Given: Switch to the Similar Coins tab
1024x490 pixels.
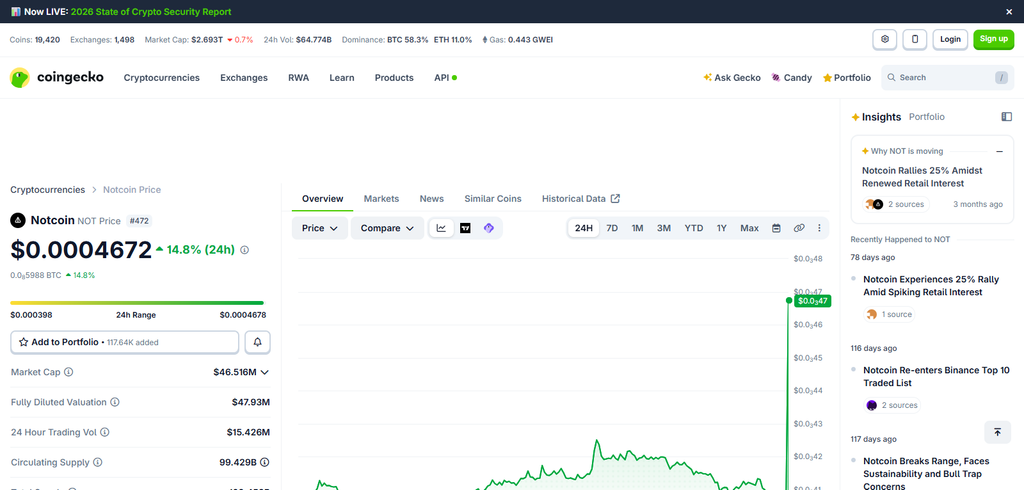Looking at the screenshot, I should coord(493,199).
